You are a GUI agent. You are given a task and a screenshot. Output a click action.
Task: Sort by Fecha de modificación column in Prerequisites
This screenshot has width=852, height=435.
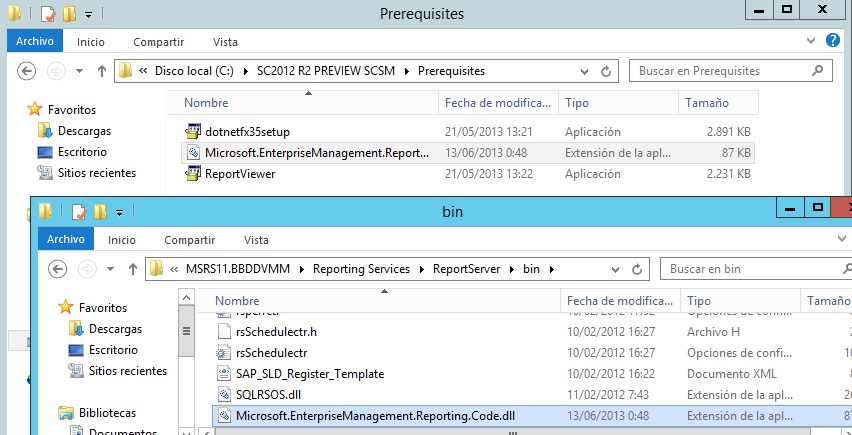[497, 103]
